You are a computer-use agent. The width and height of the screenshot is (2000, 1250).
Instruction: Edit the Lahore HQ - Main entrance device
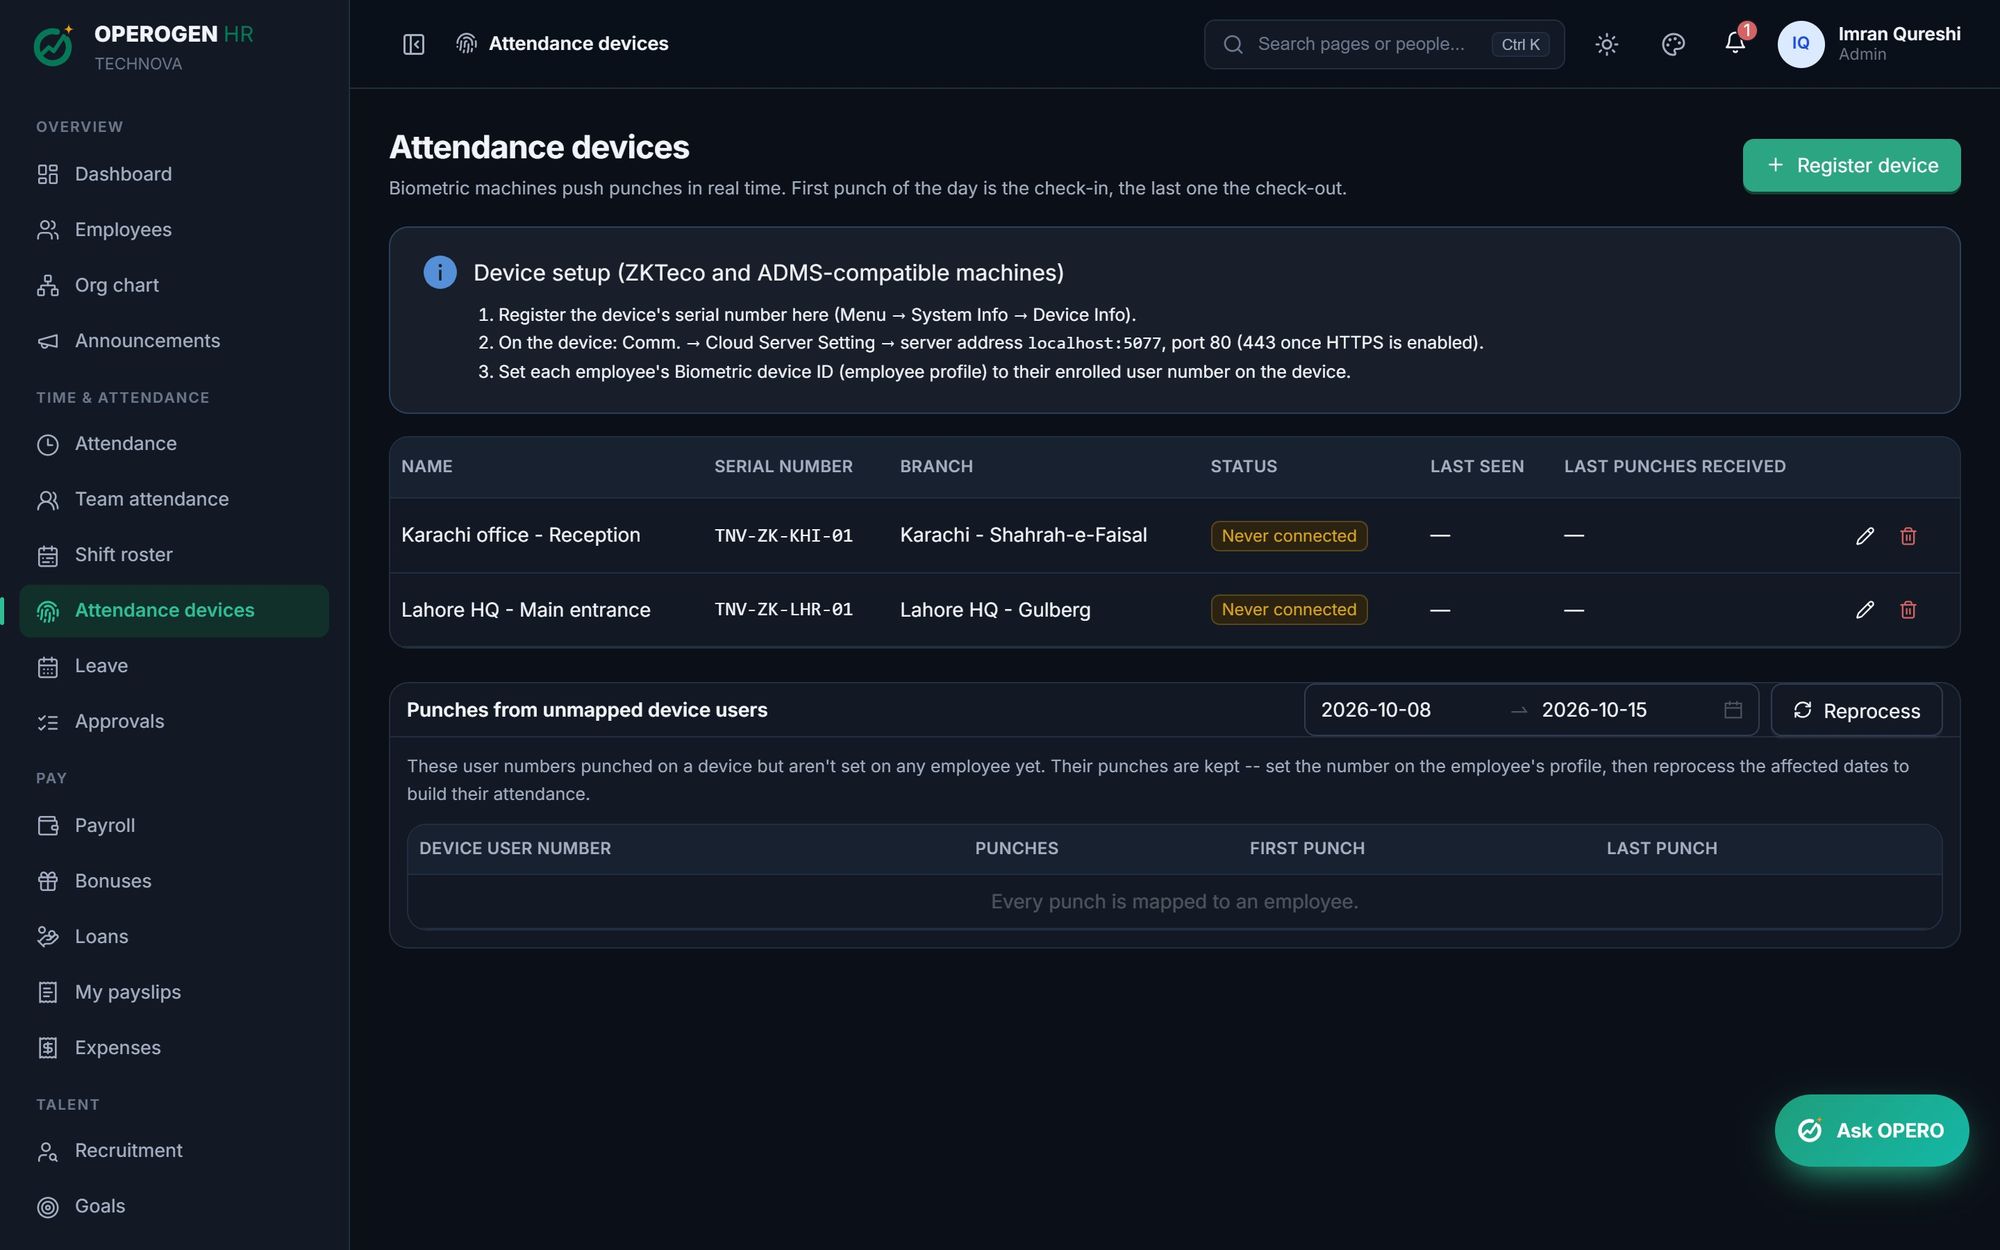coord(1865,610)
